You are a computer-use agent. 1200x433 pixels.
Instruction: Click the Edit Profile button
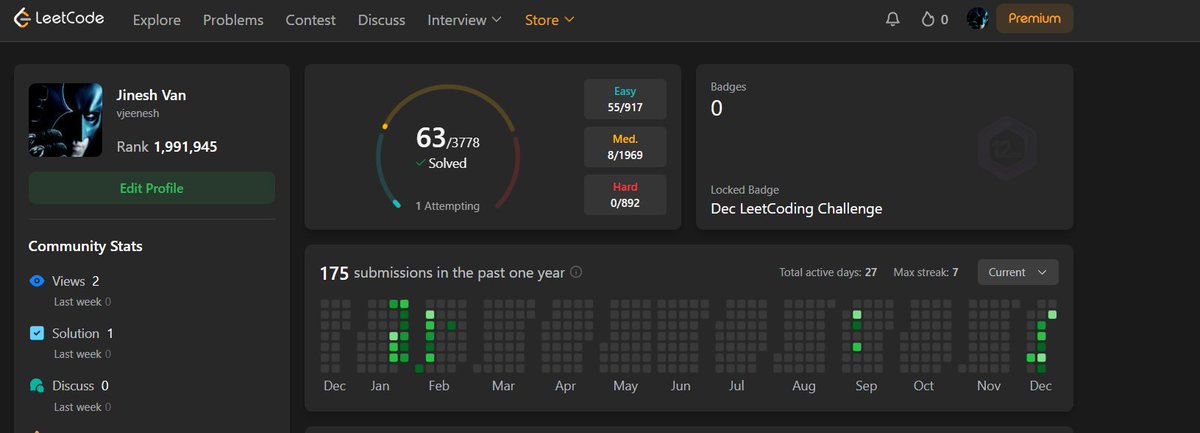[151, 188]
